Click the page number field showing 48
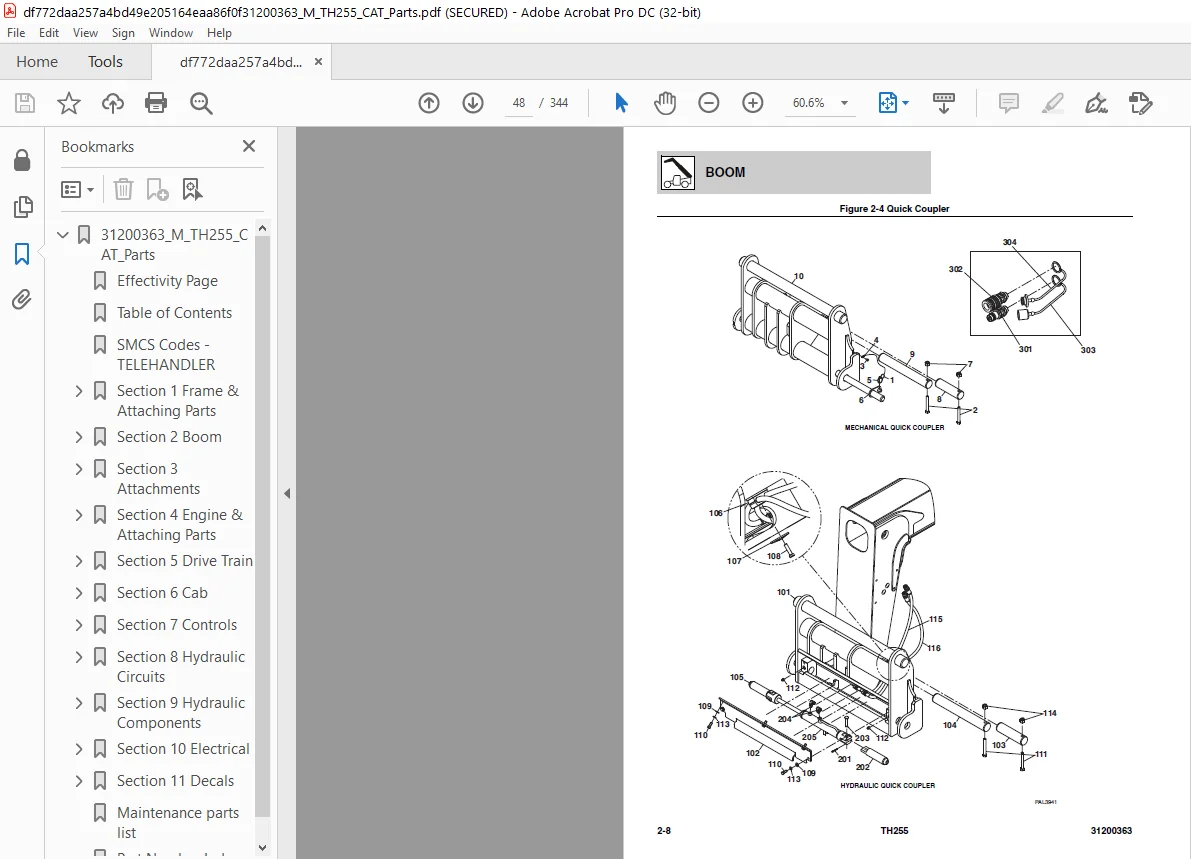 (x=519, y=103)
